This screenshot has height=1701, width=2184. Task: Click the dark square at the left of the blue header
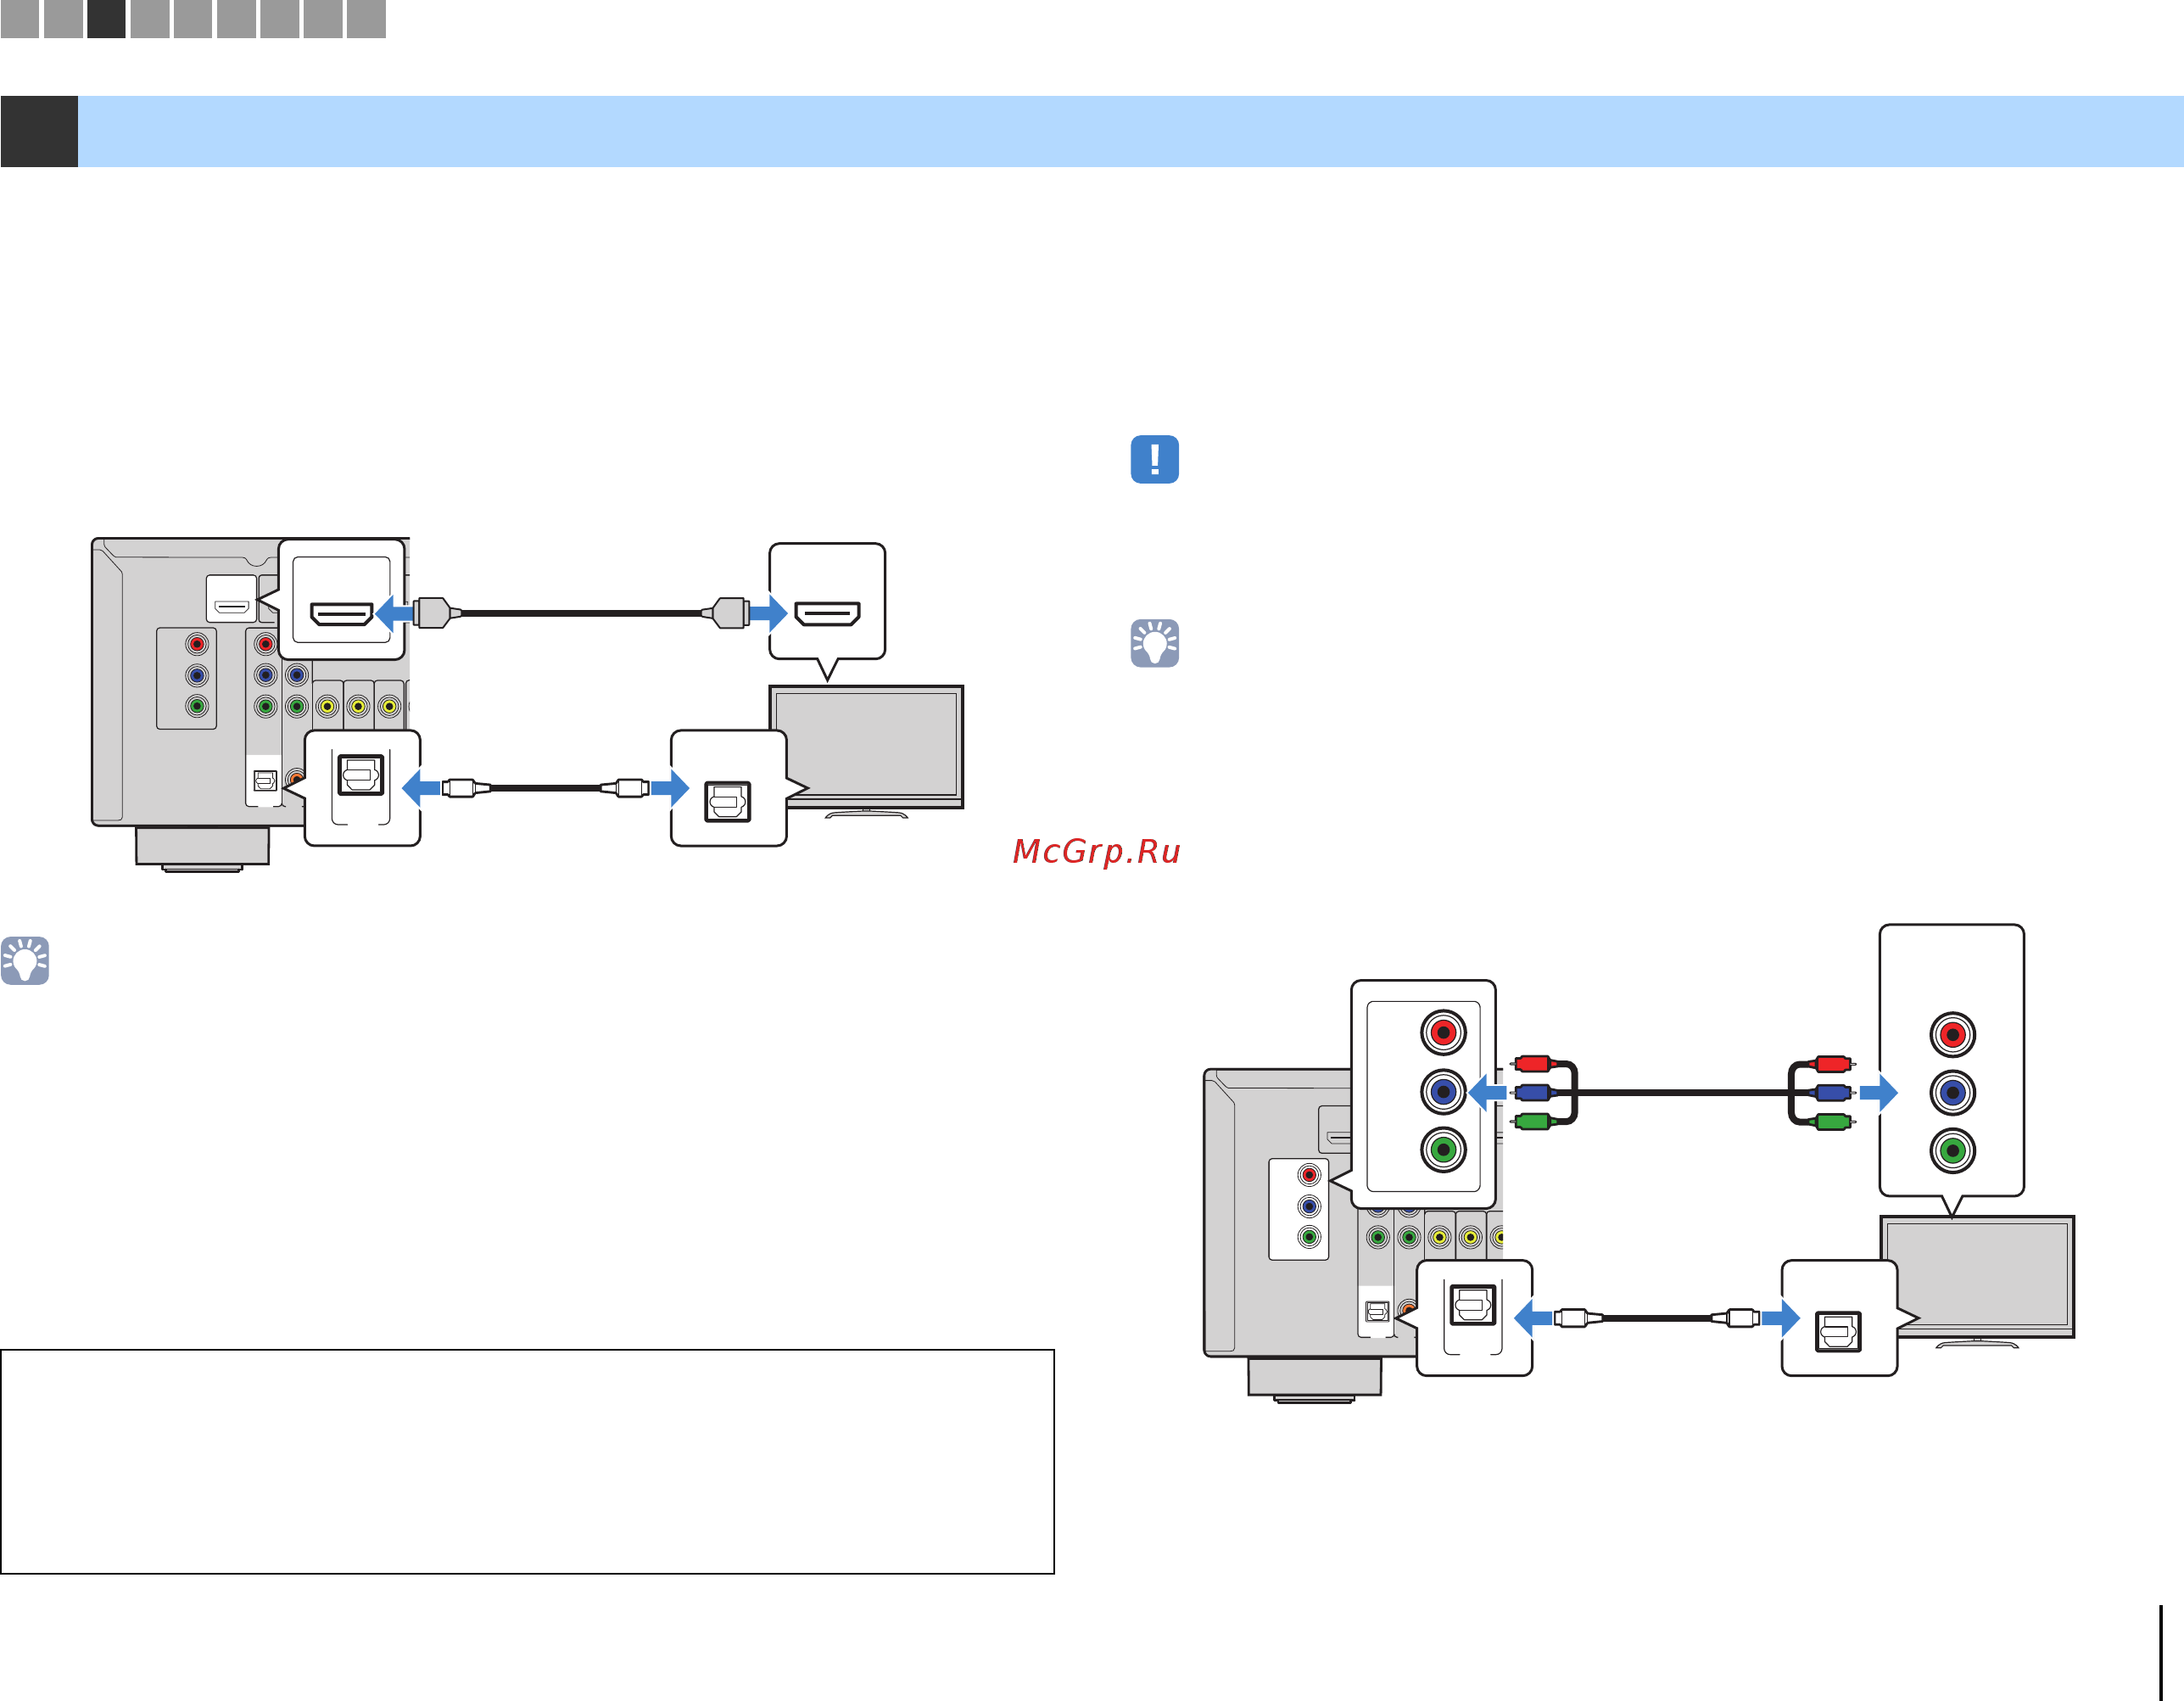click(x=39, y=131)
